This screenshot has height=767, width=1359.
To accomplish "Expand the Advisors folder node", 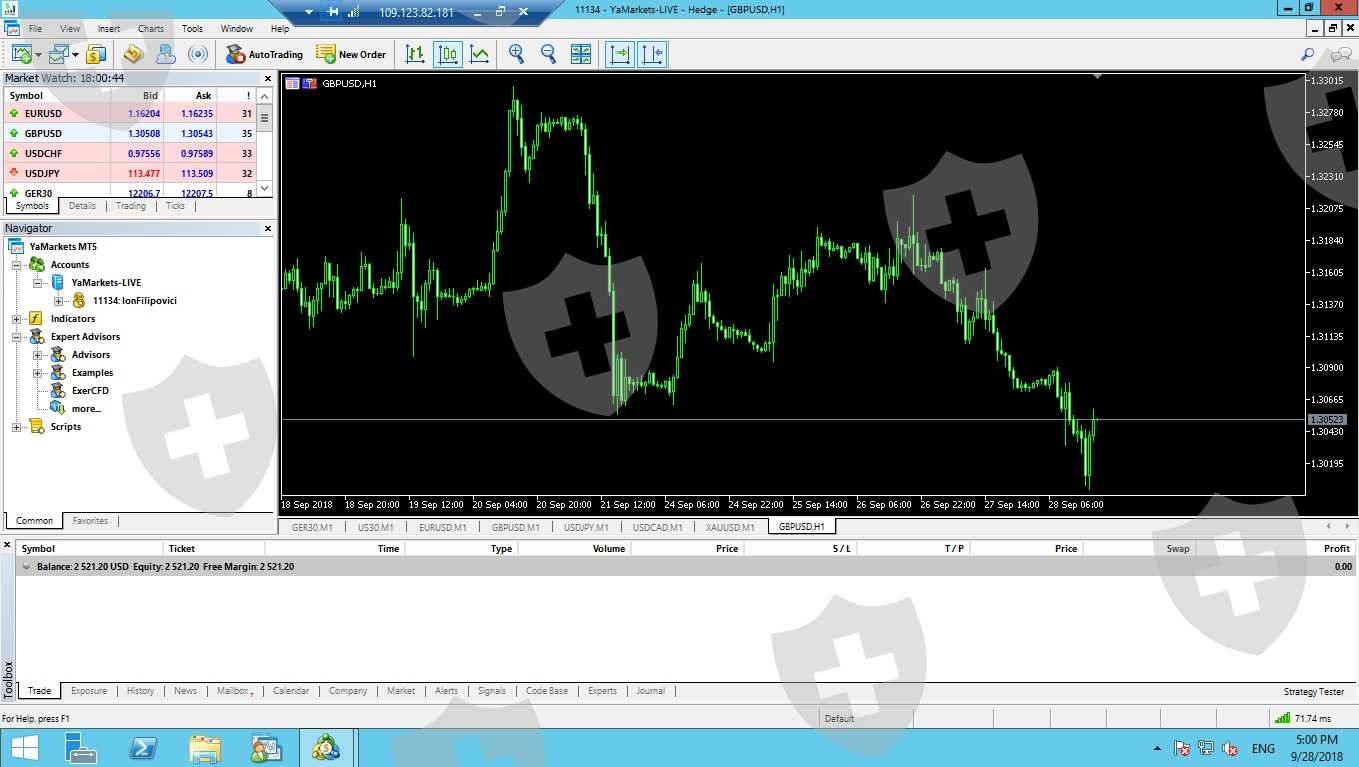I will point(38,355).
